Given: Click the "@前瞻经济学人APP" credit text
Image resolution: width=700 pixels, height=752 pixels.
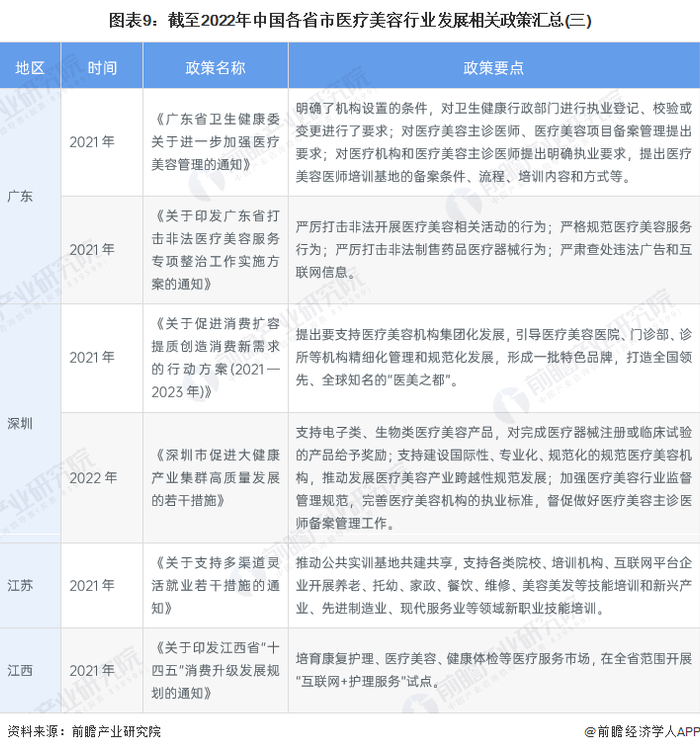Looking at the screenshot, I should (x=642, y=731).
